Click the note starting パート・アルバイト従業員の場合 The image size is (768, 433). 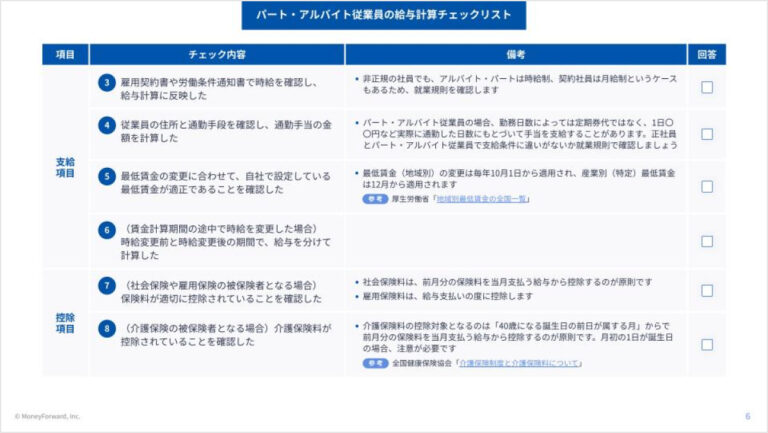pos(520,134)
